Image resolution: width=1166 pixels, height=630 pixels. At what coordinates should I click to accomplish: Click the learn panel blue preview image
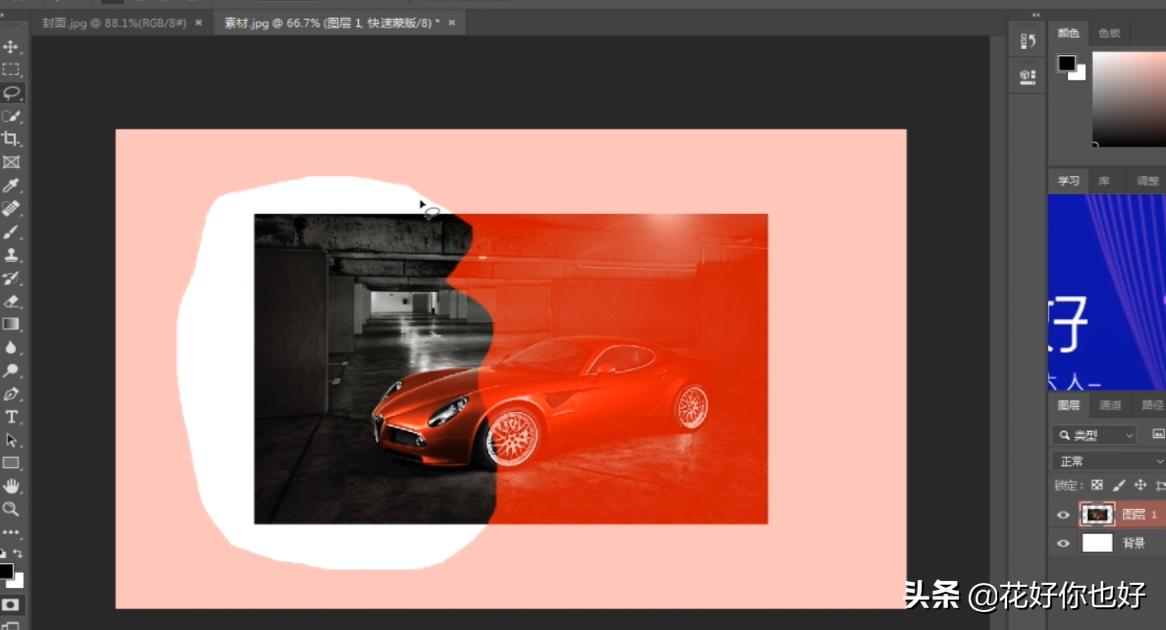point(1107,292)
